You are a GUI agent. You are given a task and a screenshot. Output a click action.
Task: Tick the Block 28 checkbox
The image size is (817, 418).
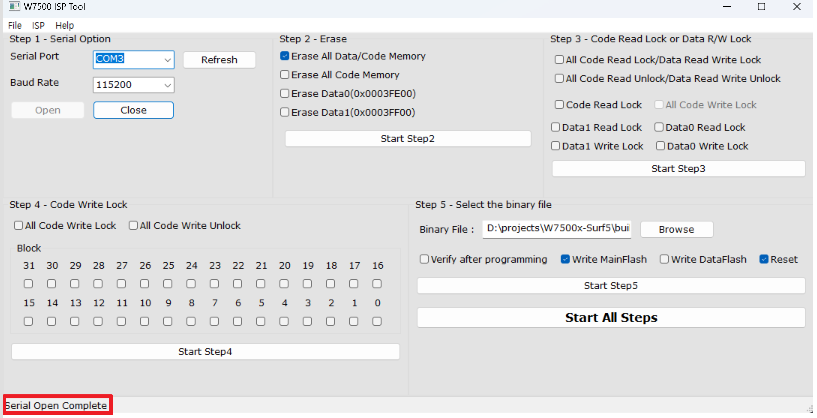click(98, 284)
